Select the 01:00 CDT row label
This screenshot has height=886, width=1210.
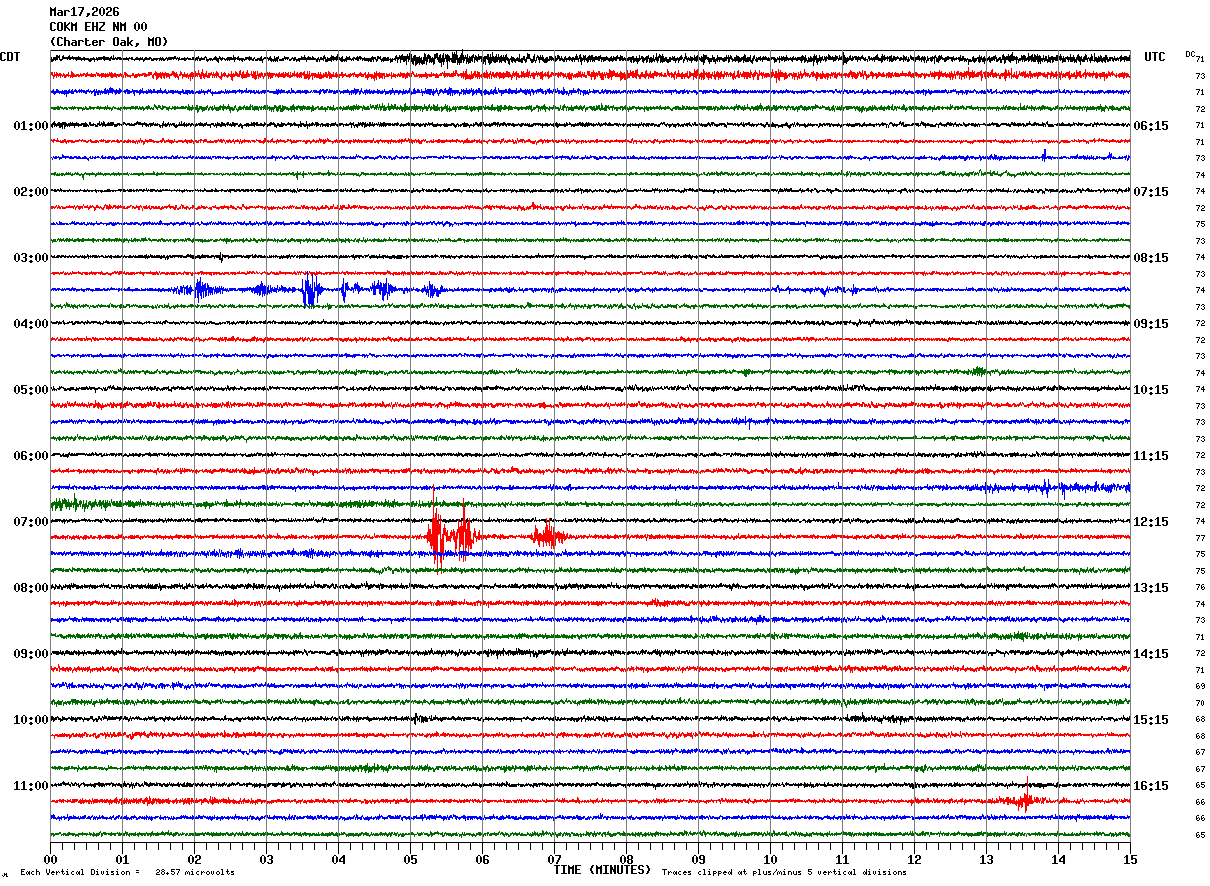31,126
